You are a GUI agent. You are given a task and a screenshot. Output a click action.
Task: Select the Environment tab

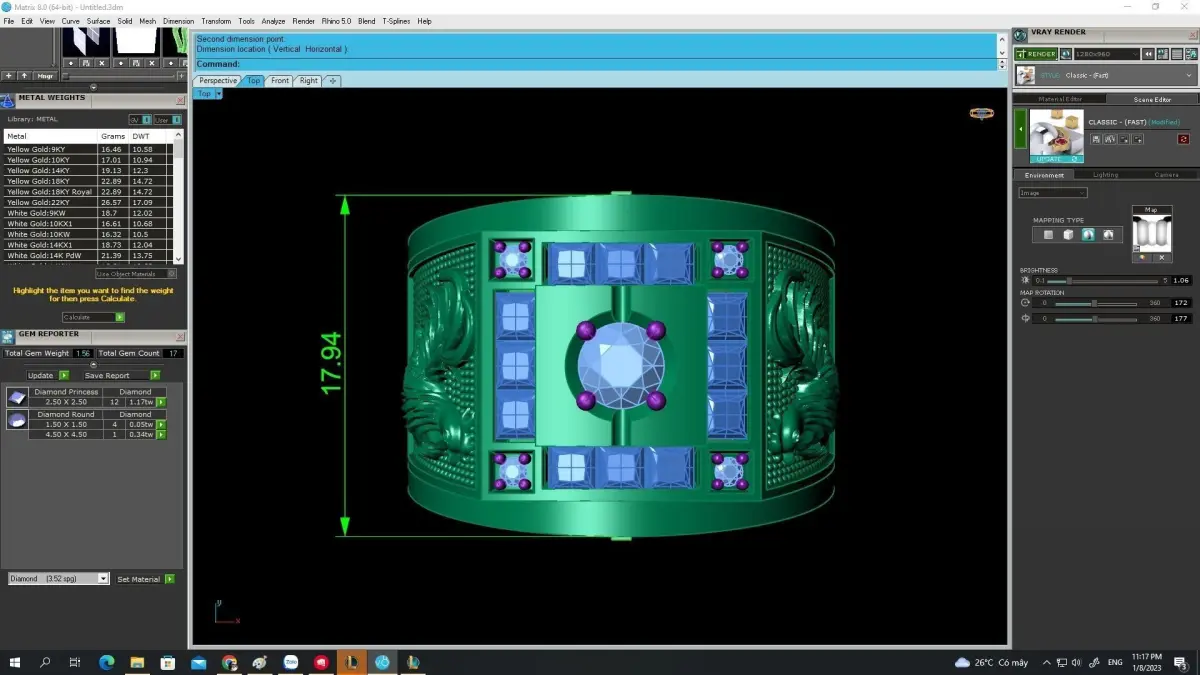point(1045,175)
